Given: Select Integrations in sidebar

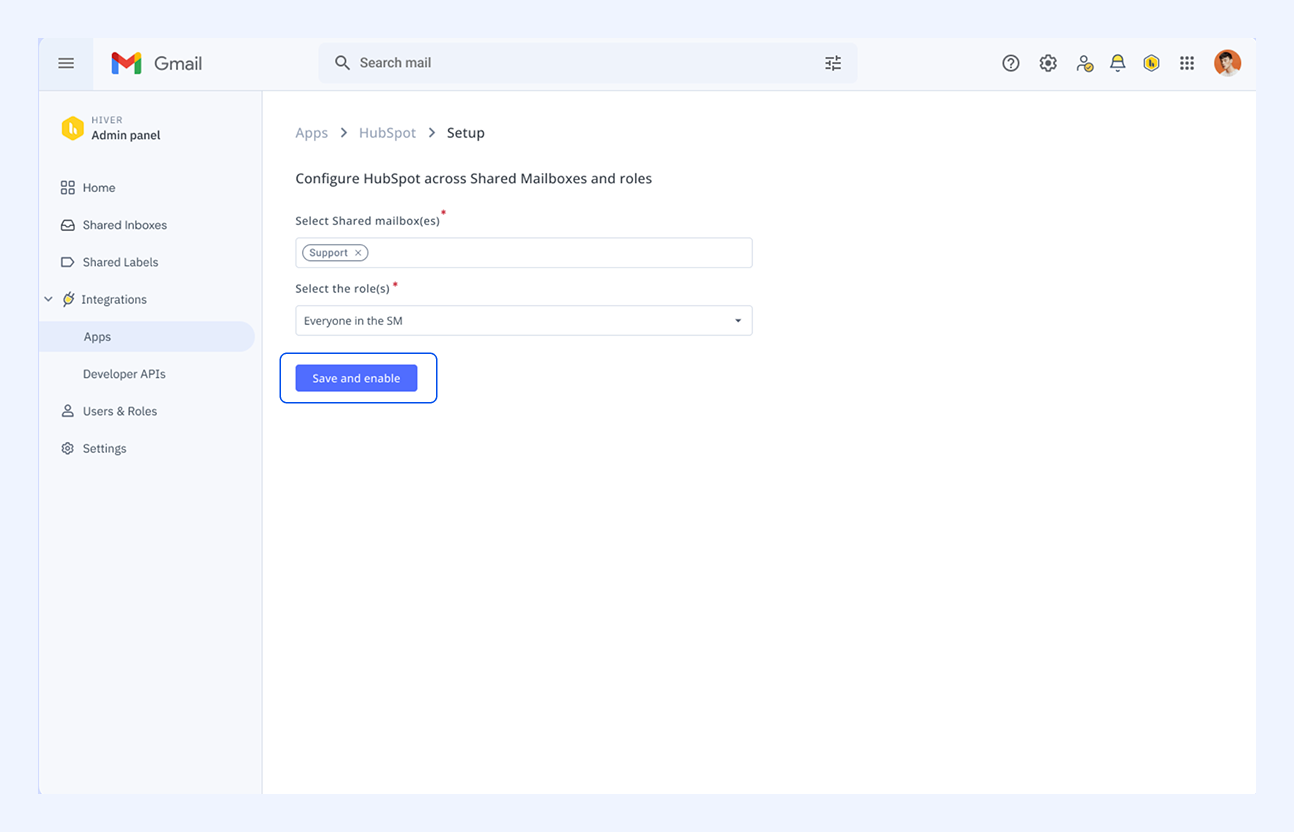Looking at the screenshot, I should click(x=104, y=299).
